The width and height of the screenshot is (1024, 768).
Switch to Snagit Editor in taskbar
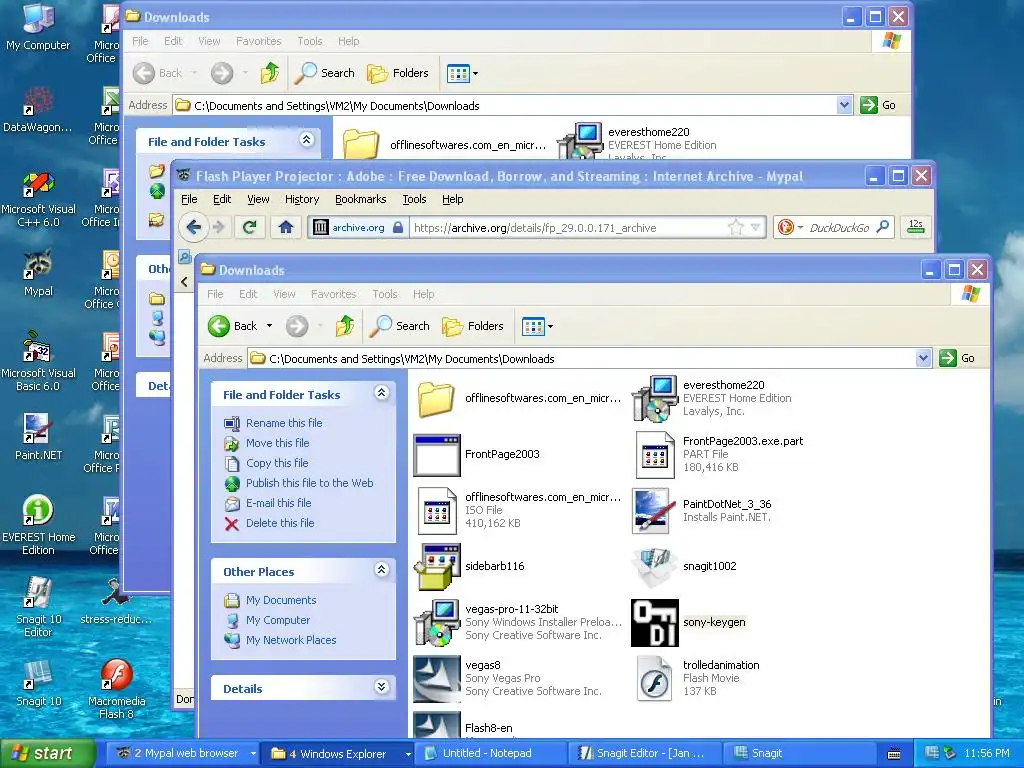(645, 754)
